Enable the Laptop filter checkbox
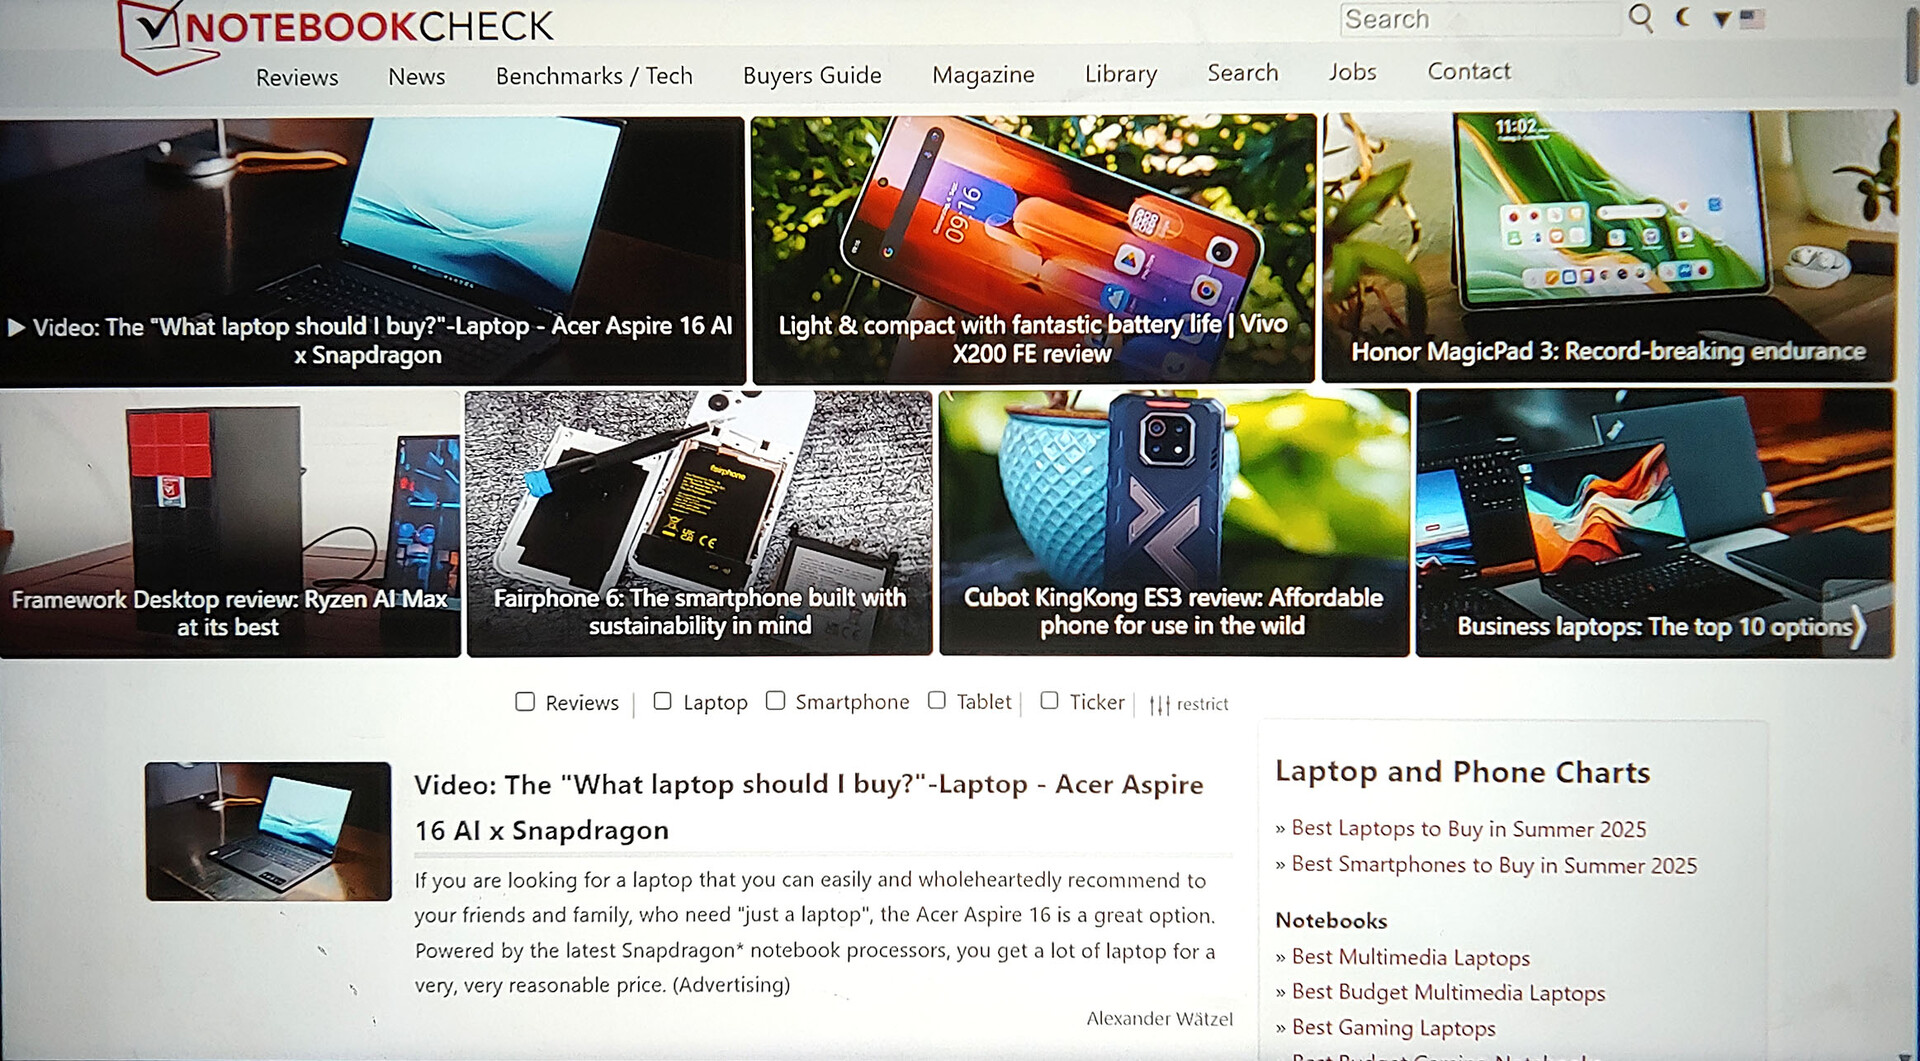The image size is (1920, 1061). pyautogui.click(x=662, y=701)
